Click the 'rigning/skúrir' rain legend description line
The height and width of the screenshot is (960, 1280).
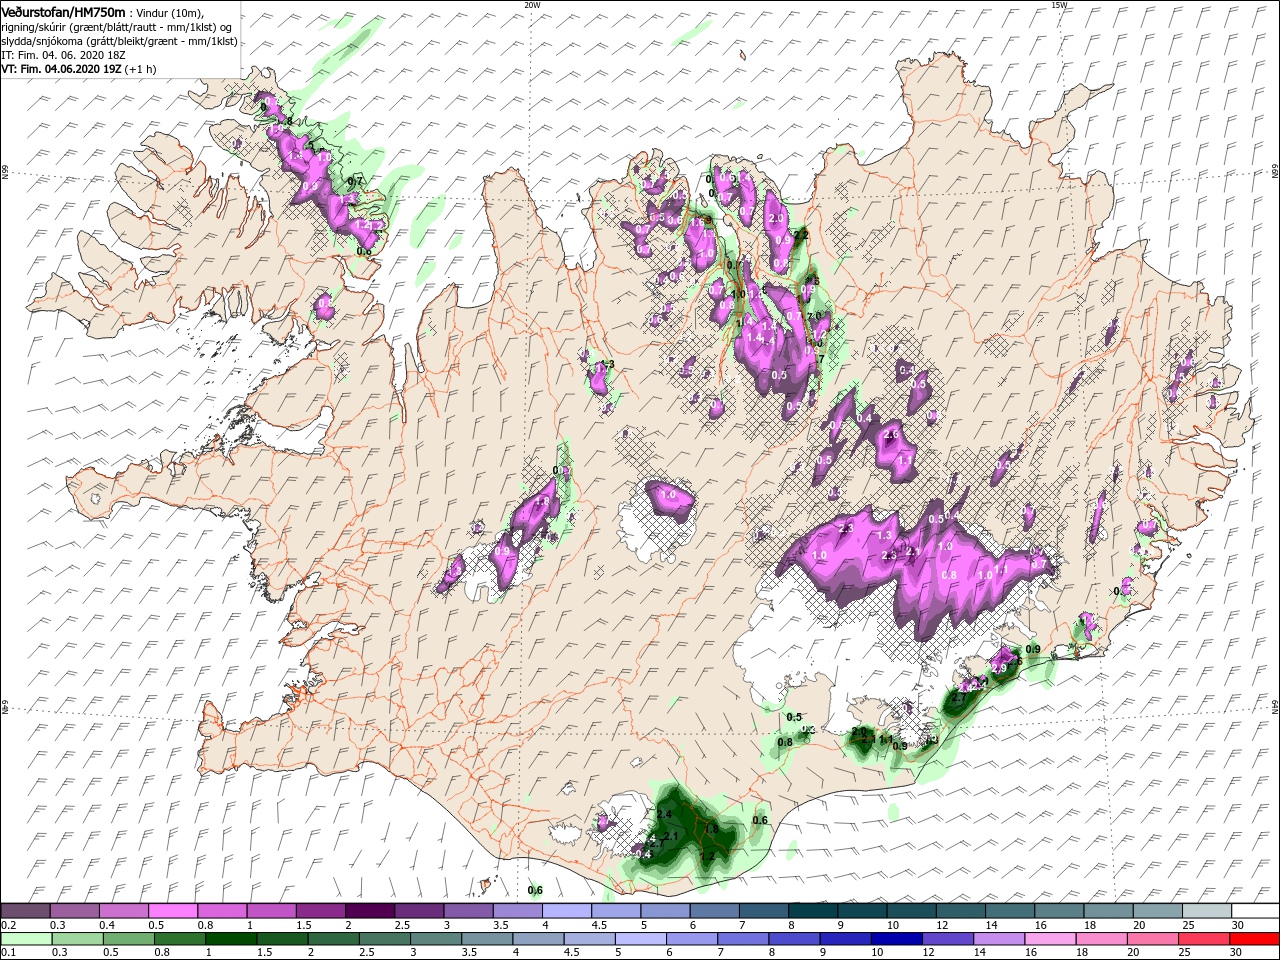[x=117, y=26]
